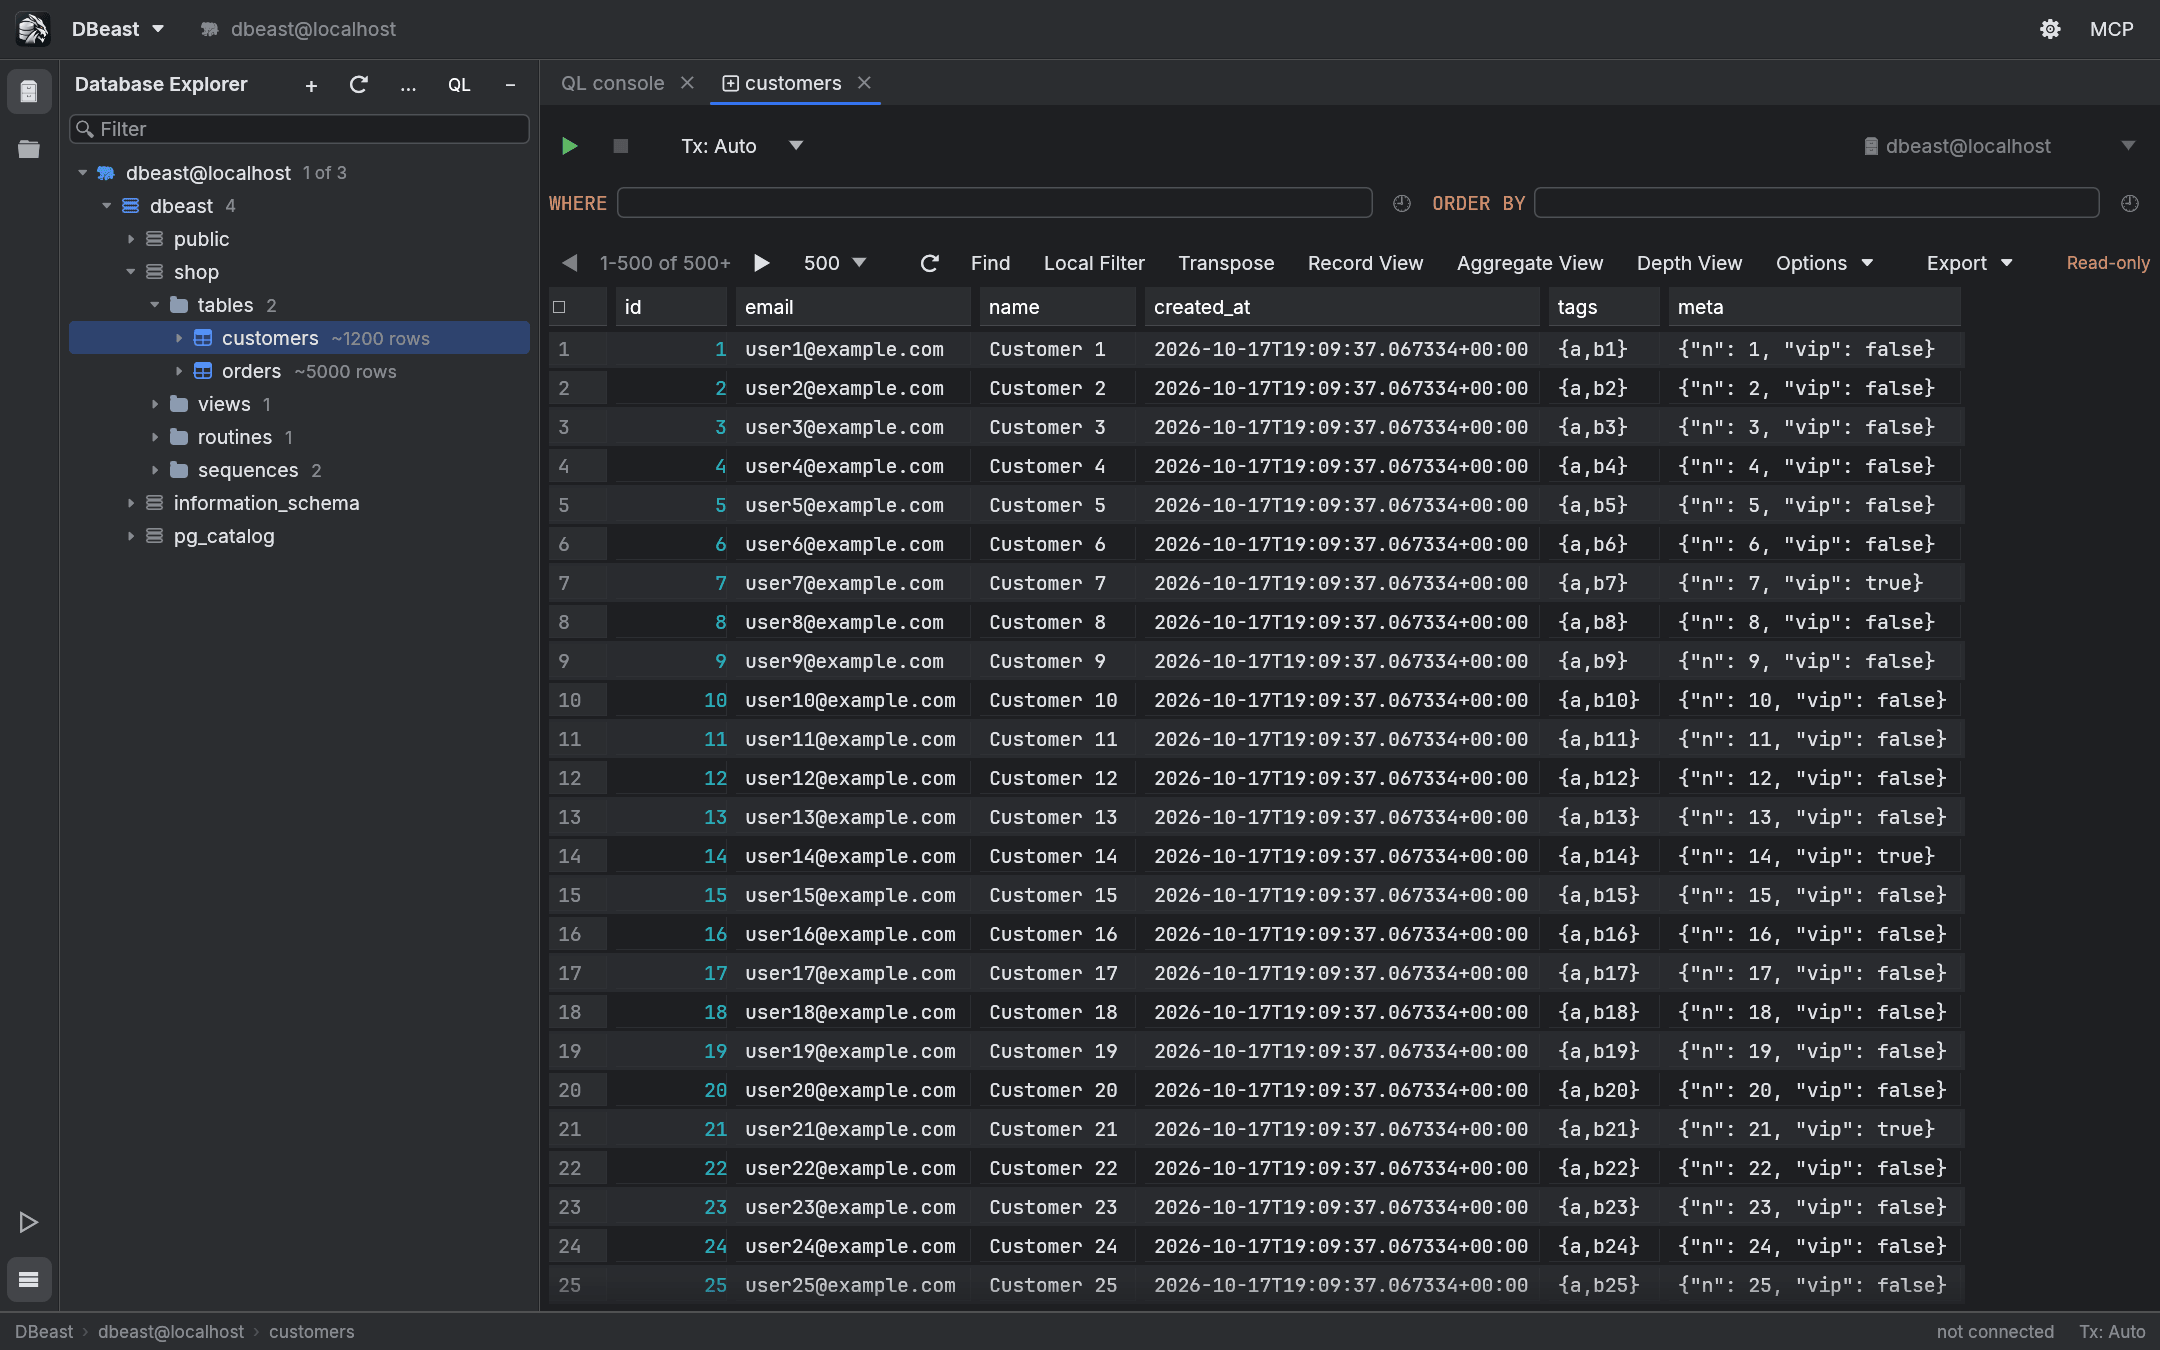Open the Export dropdown menu
Viewport: 2160px width, 1350px height.
[x=1968, y=263]
